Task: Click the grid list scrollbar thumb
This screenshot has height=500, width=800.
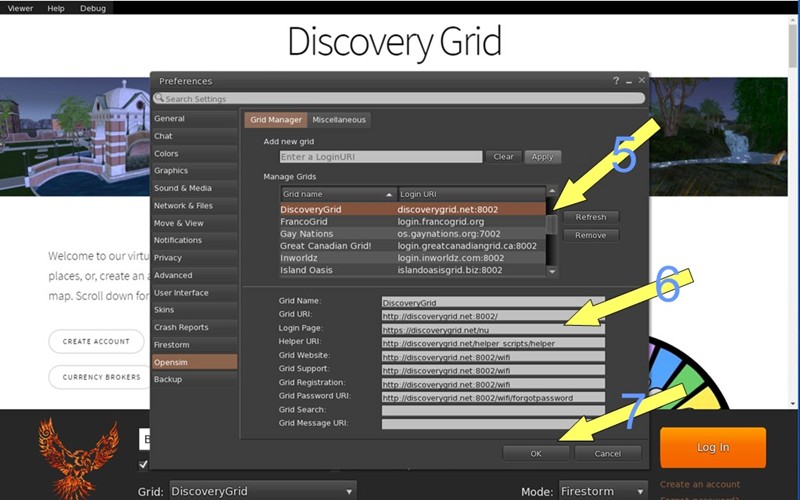Action: pyautogui.click(x=552, y=223)
